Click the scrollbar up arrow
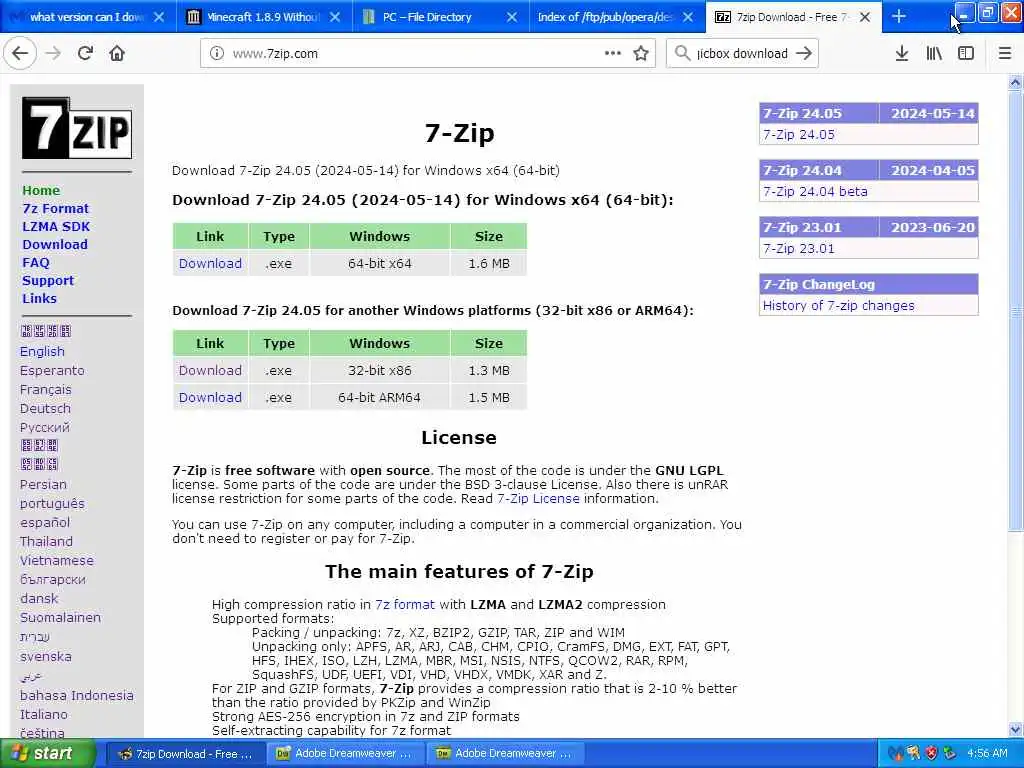Image resolution: width=1024 pixels, height=768 pixels. (x=1016, y=83)
